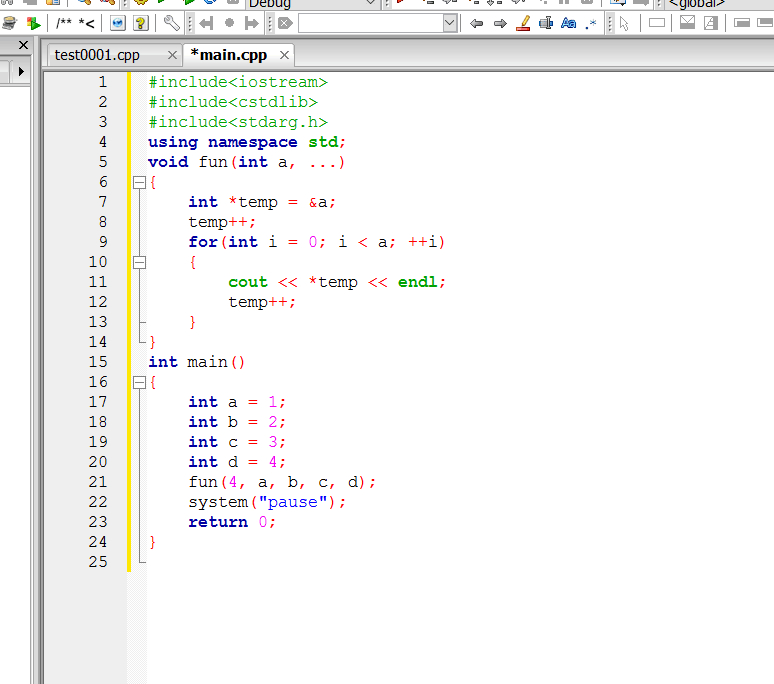Switch to the test0001.cpp tab
774x684 pixels.
(97, 55)
